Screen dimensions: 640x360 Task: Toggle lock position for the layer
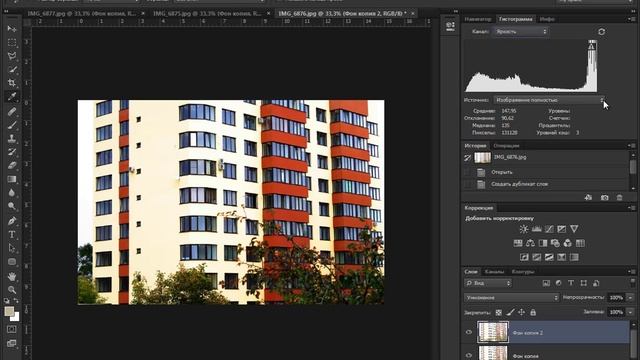click(522, 313)
